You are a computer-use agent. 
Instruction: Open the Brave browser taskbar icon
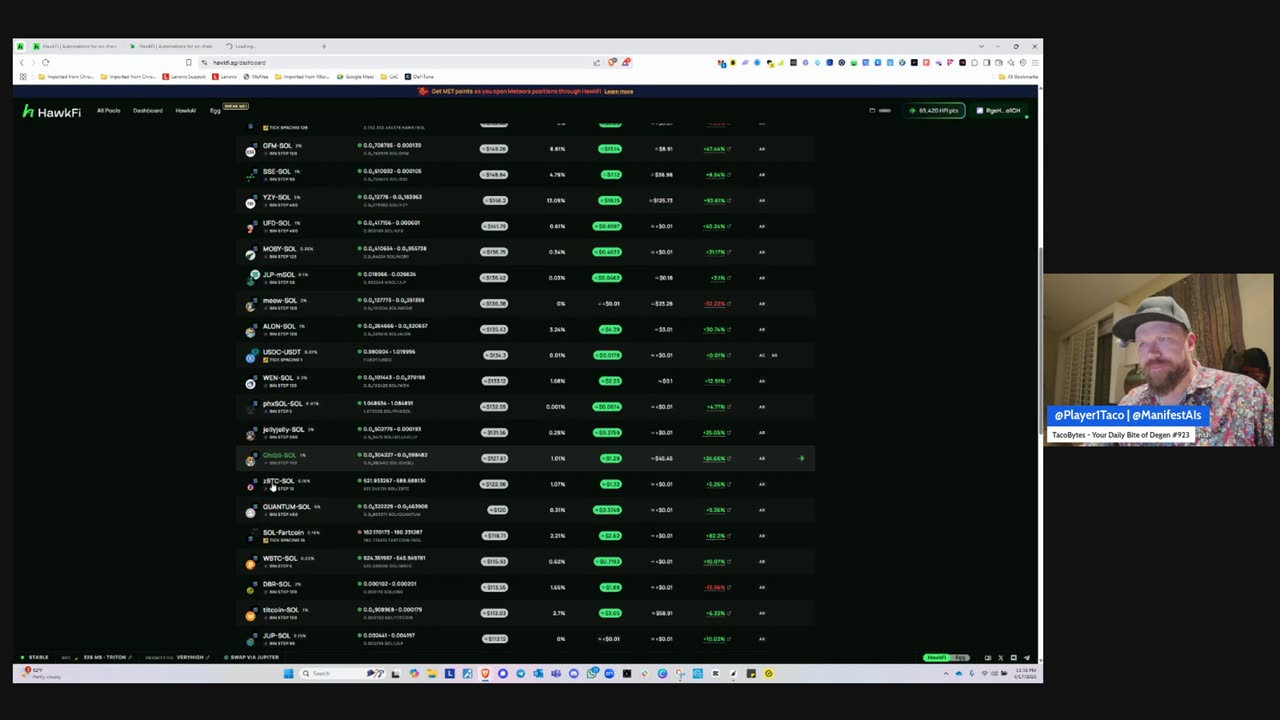click(x=485, y=673)
